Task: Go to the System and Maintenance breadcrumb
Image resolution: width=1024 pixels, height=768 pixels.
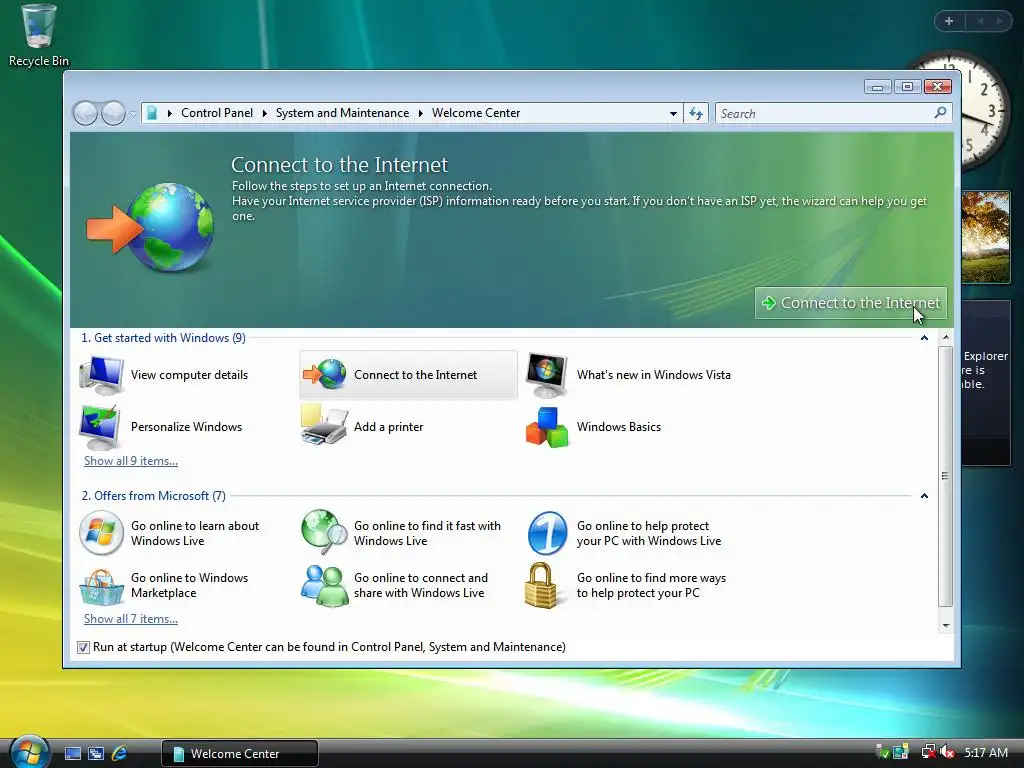Action: point(342,113)
